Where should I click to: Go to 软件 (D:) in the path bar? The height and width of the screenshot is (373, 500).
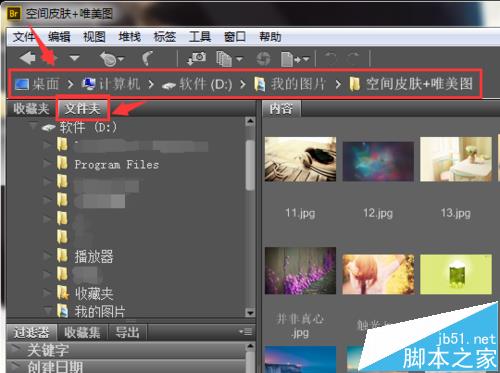click(x=197, y=84)
